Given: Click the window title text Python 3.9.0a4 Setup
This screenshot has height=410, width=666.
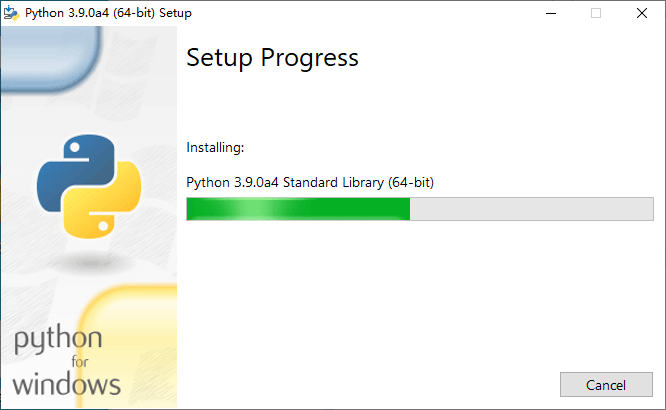Looking at the screenshot, I should [108, 13].
